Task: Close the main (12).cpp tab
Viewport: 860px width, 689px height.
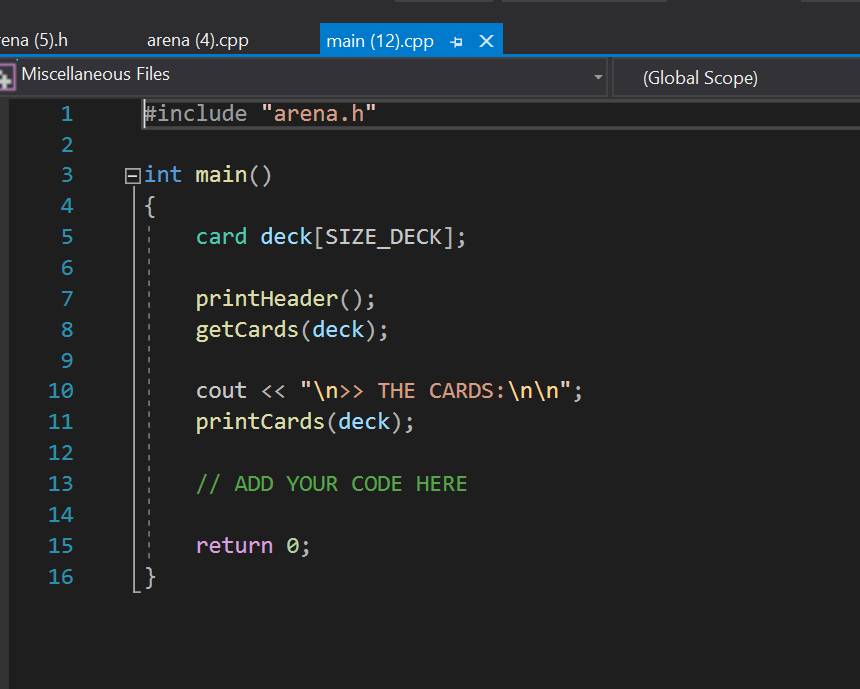Action: [486, 41]
